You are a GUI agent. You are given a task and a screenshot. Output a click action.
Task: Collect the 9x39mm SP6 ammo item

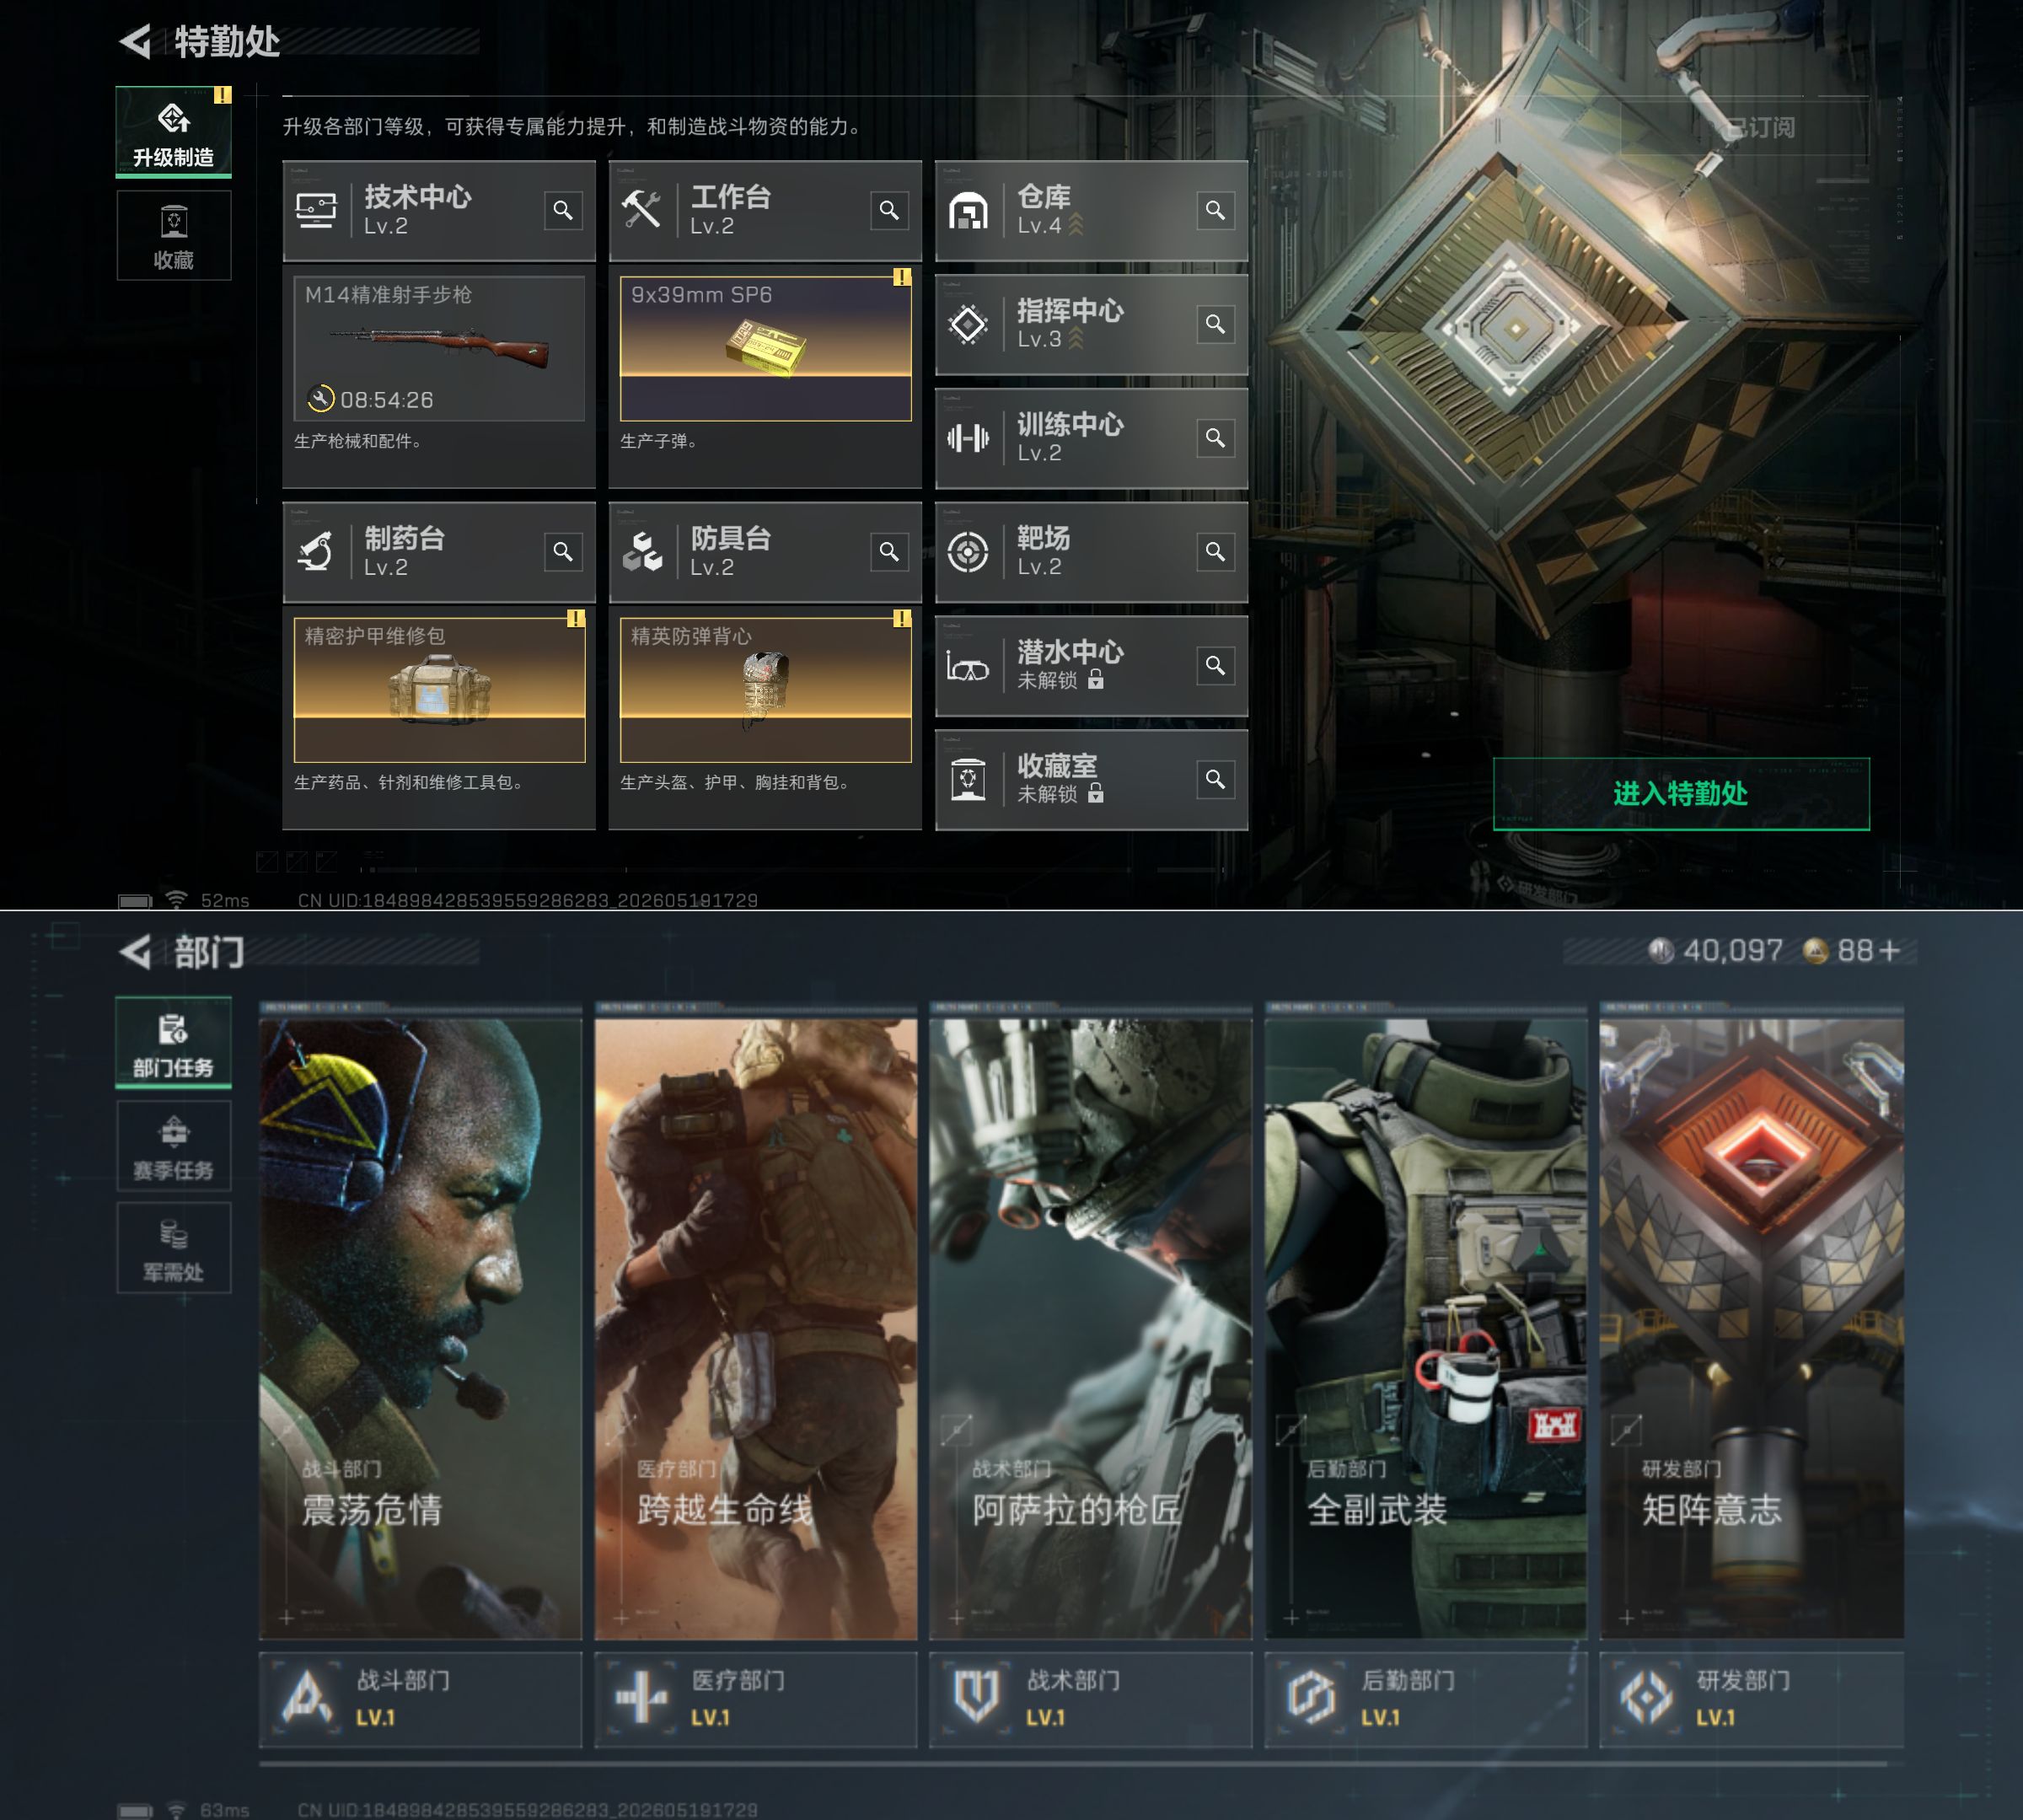tap(765, 348)
